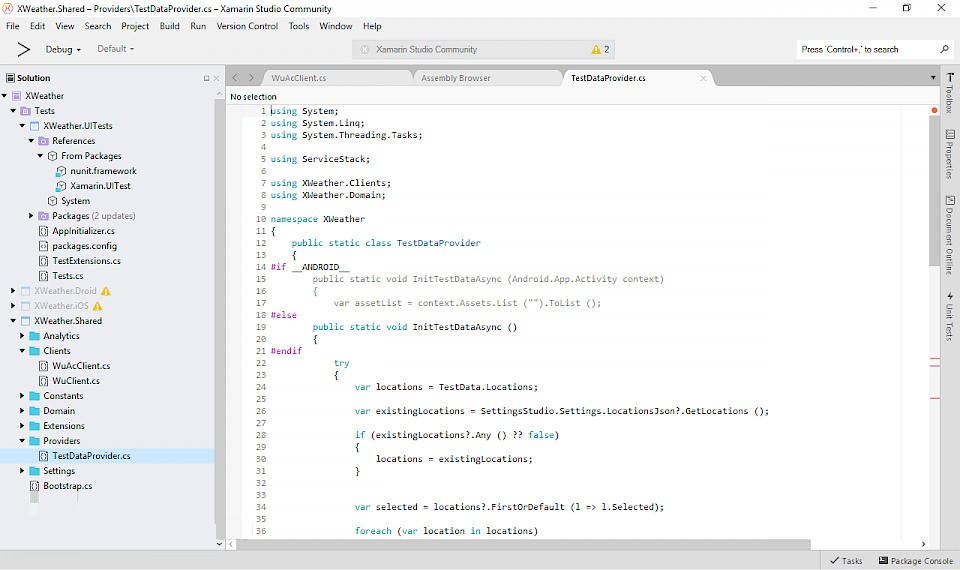Click the Run (play) button
960x570 pixels.
click(23, 50)
